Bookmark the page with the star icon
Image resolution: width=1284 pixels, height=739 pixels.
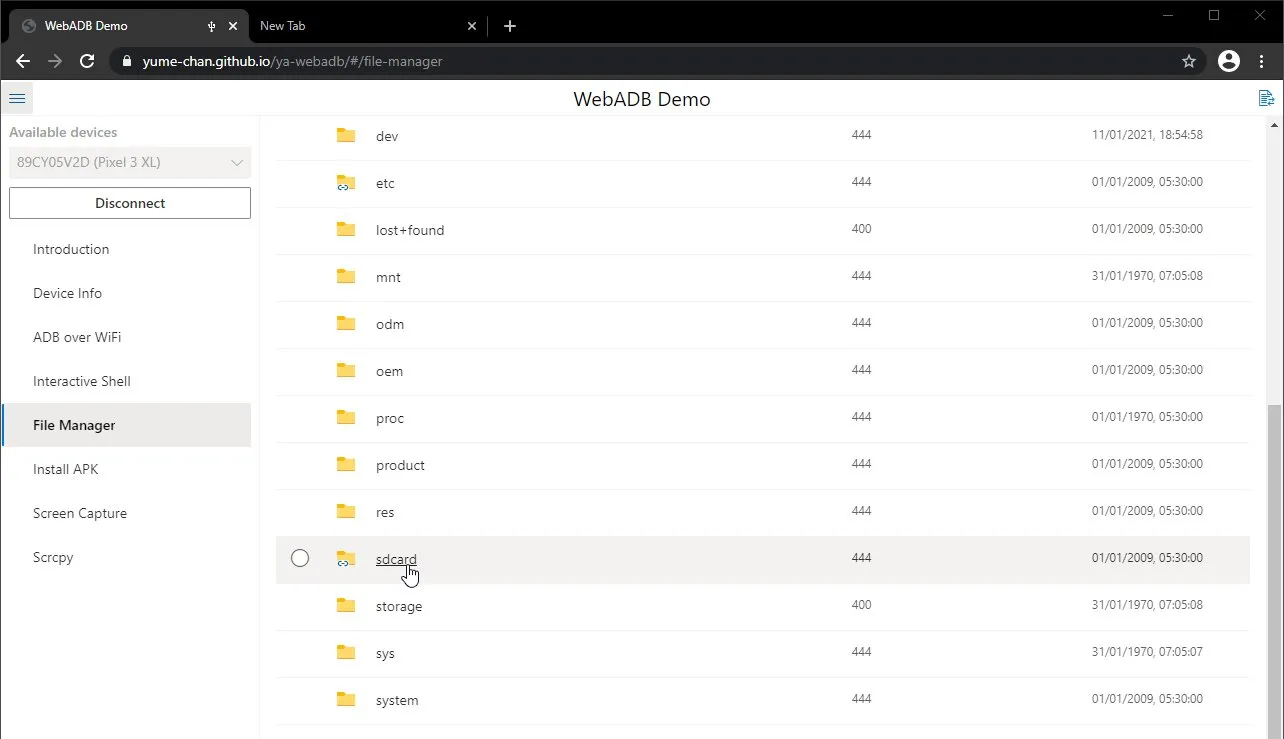click(1189, 61)
